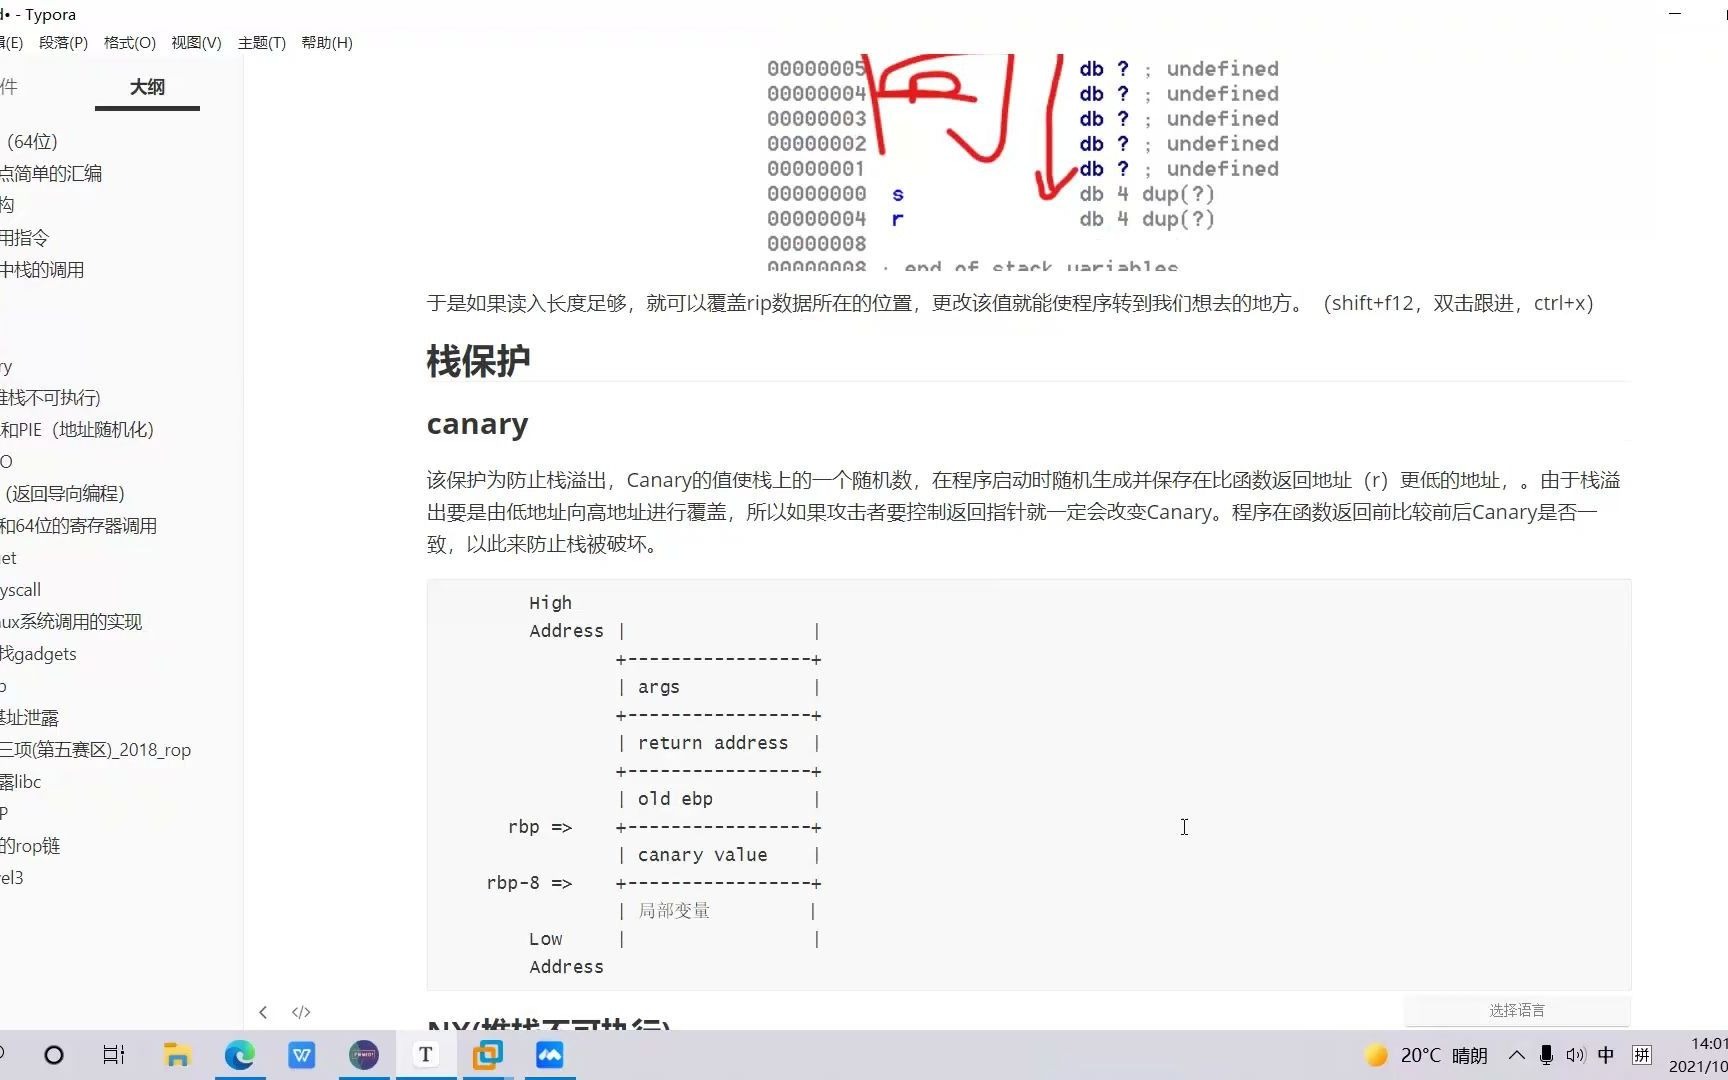Open VMware-style overlapping squares taskbar app
Screen dimensions: 1728x1080
(x=488, y=1055)
